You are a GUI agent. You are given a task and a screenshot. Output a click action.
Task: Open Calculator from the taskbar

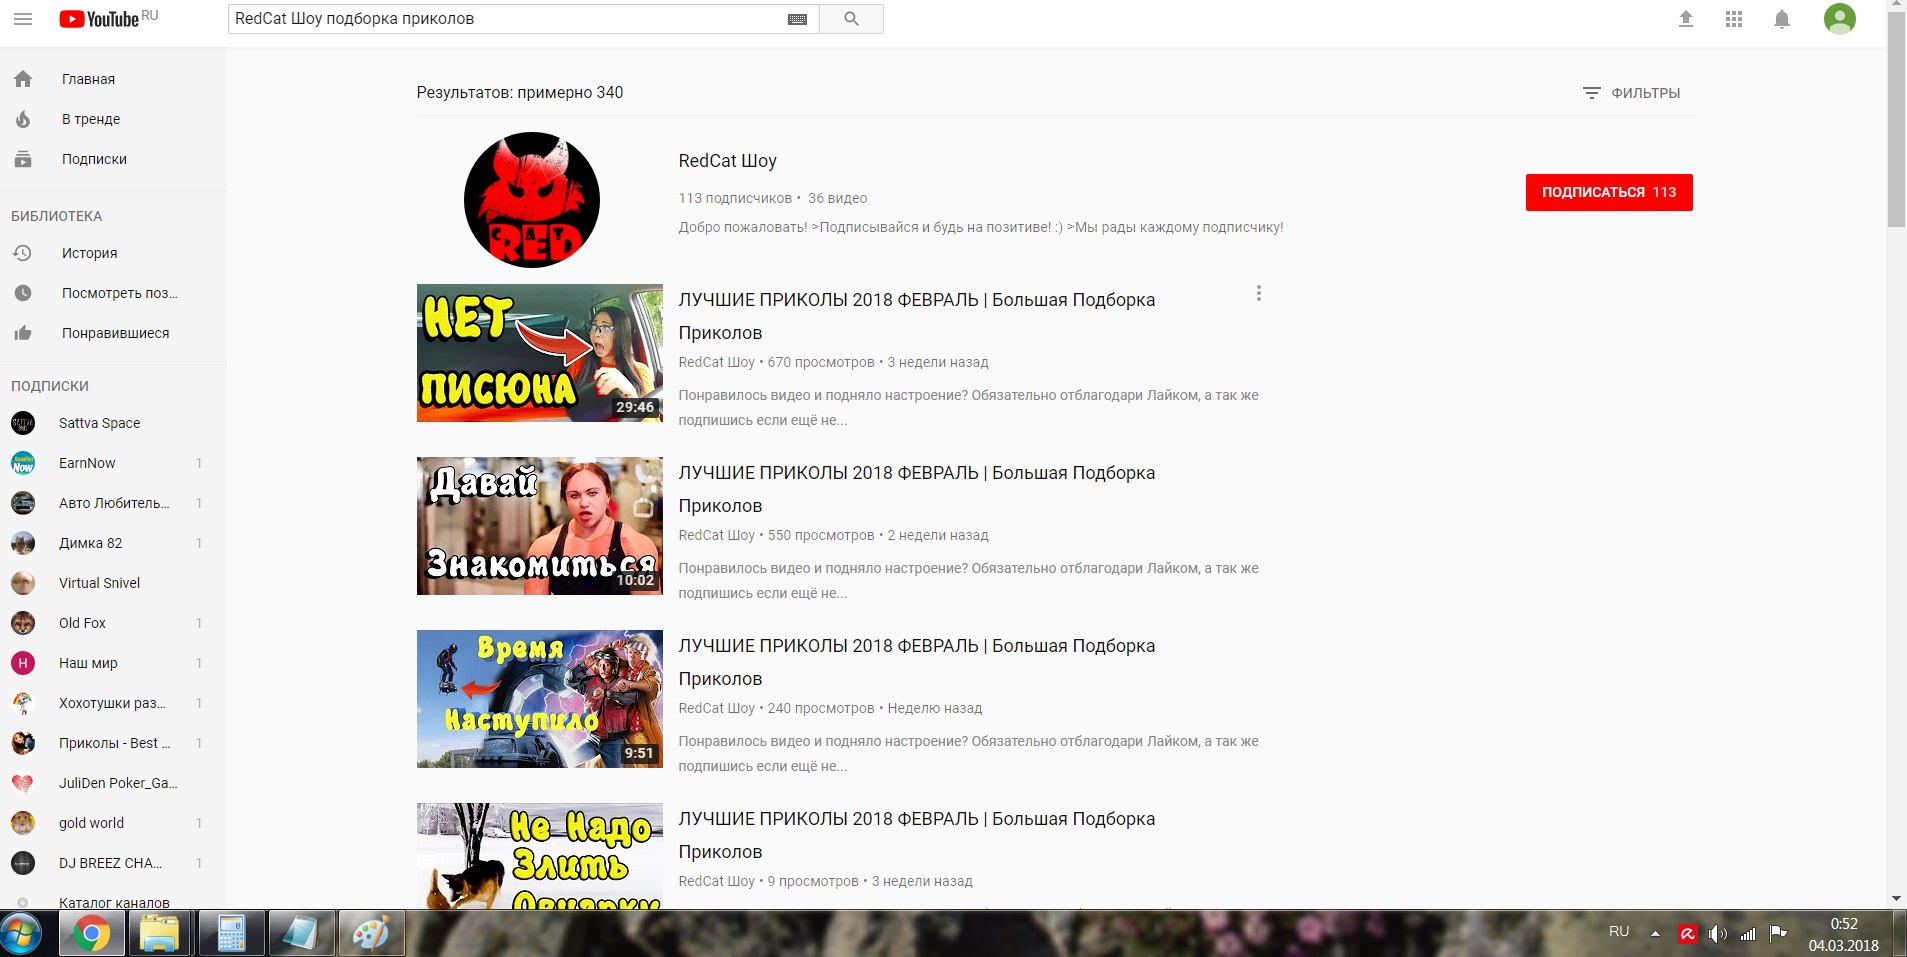pos(232,935)
